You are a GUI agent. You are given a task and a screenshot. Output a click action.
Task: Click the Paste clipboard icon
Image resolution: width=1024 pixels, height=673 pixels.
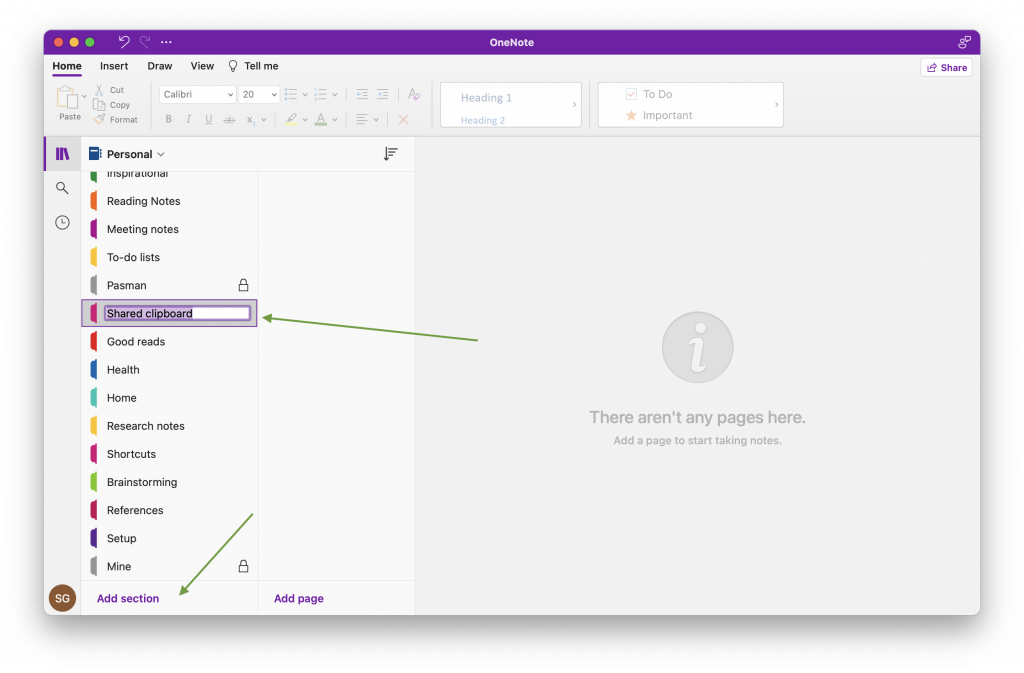click(67, 98)
